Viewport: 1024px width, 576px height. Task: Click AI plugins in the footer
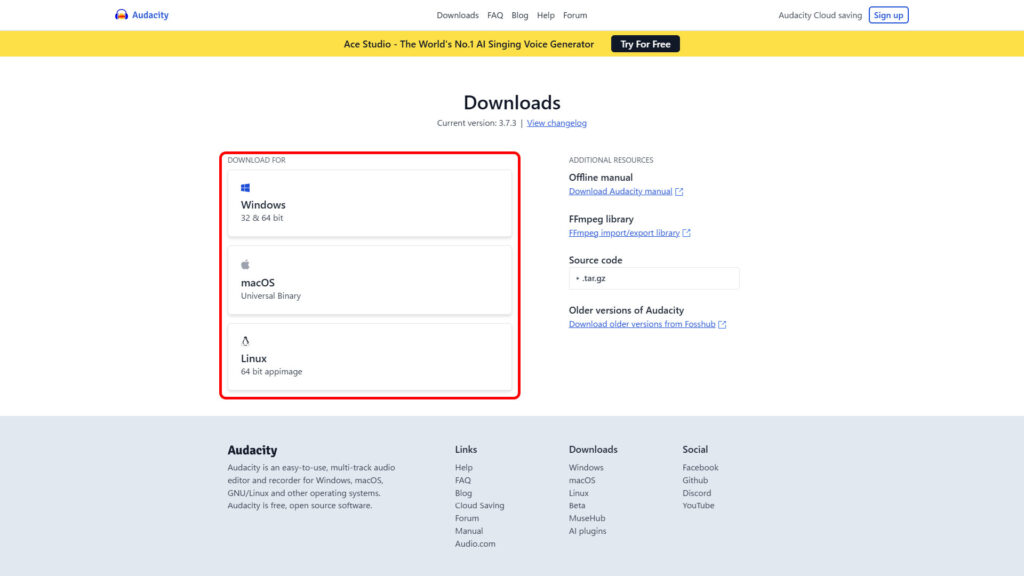[587, 531]
